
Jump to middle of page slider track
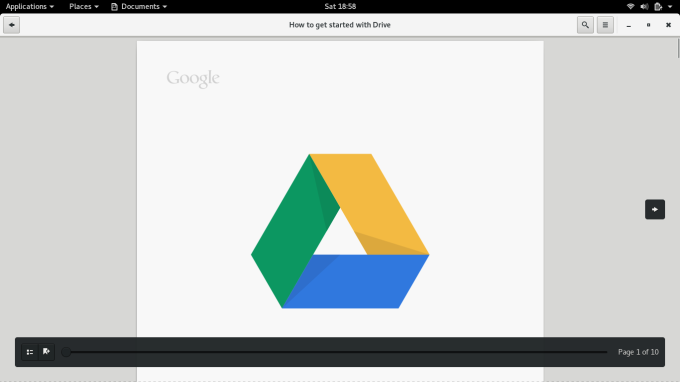(x=337, y=352)
